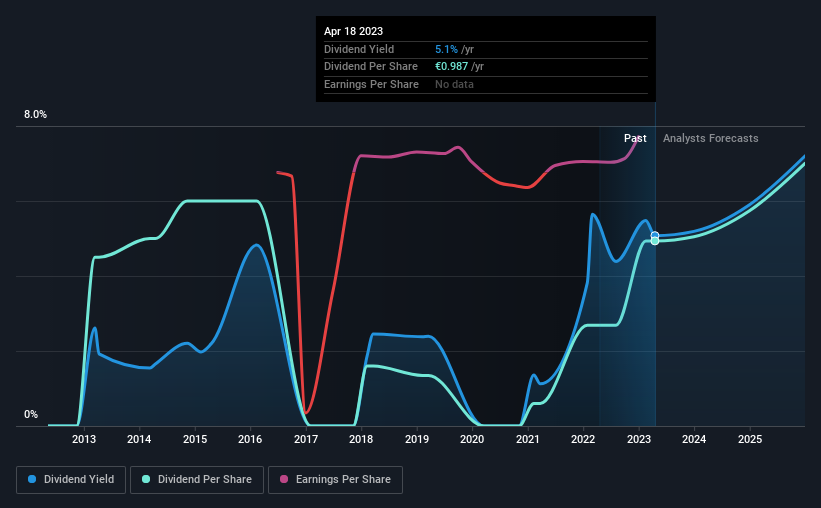The height and width of the screenshot is (508, 821).
Task: Click the 2016 x-axis label
Action: tap(250, 439)
